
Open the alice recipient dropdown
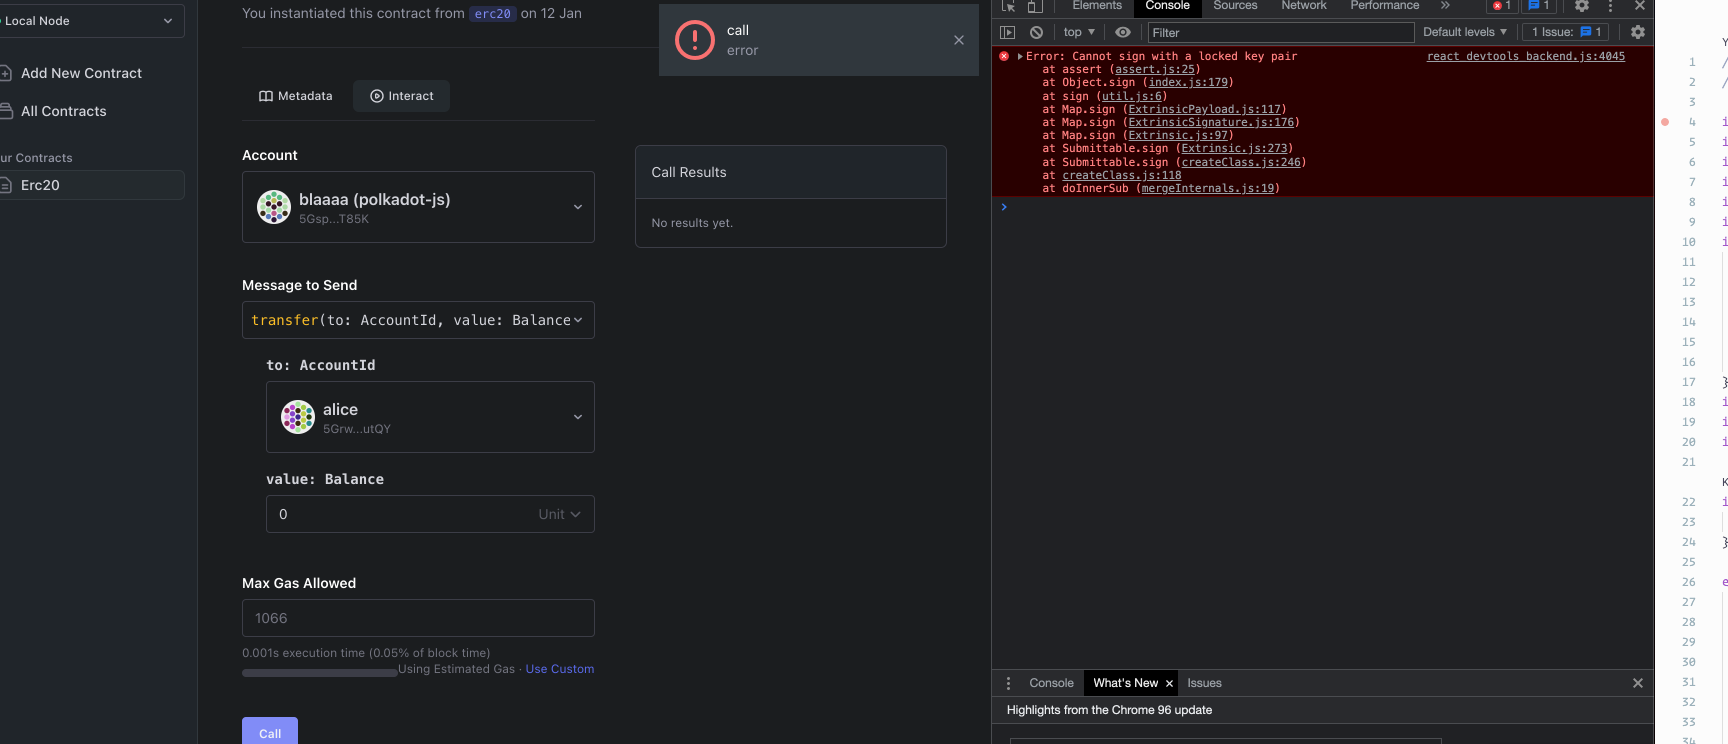point(430,417)
